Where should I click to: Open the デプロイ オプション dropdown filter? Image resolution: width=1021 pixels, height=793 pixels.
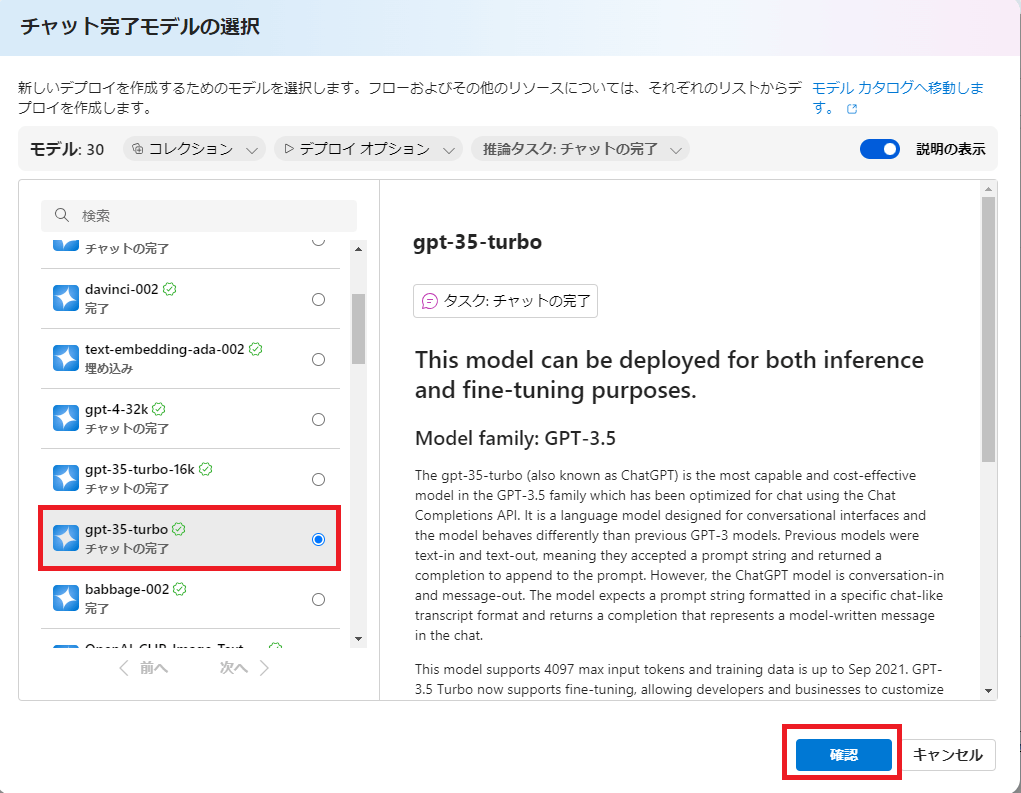pyautogui.click(x=369, y=149)
